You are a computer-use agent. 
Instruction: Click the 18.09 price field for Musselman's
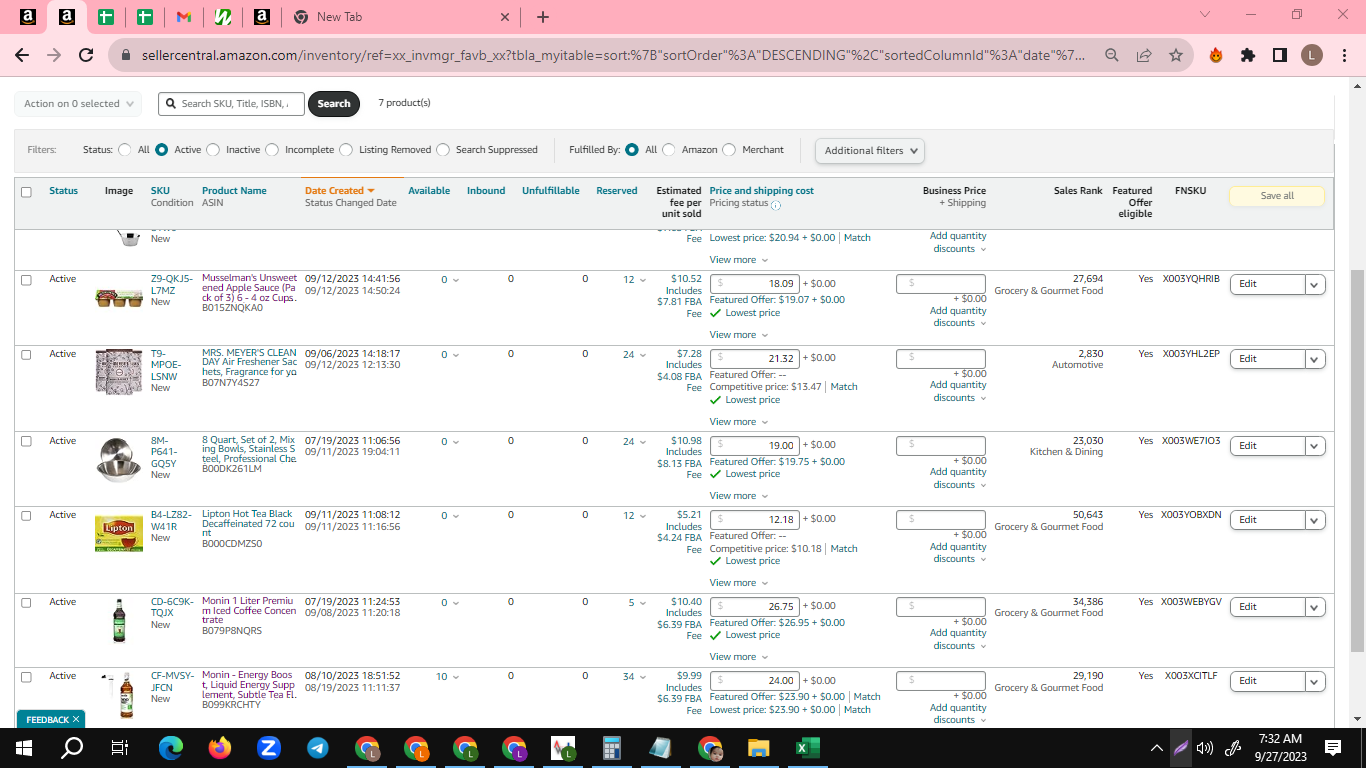[754, 284]
